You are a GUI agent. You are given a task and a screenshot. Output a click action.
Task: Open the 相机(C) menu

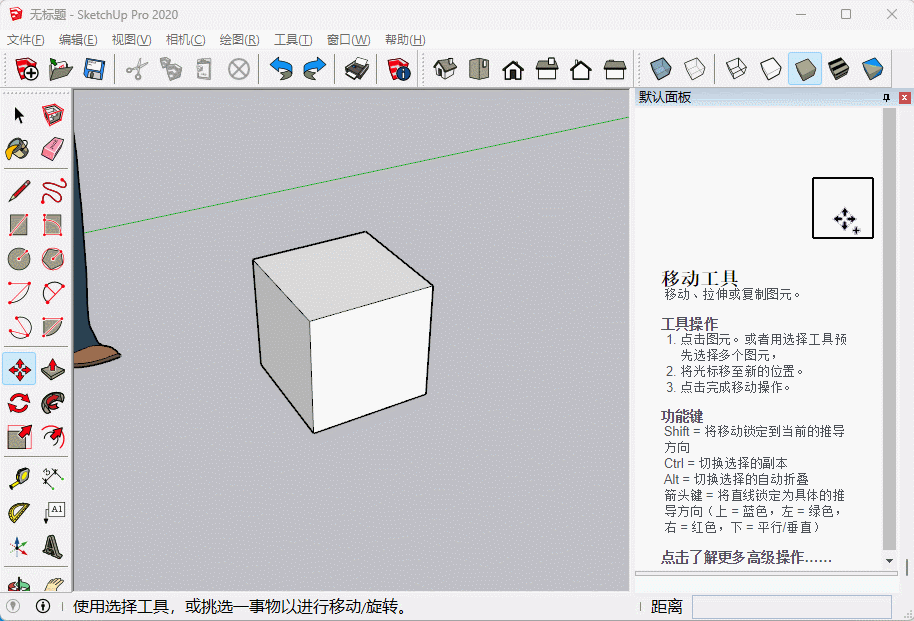(185, 40)
